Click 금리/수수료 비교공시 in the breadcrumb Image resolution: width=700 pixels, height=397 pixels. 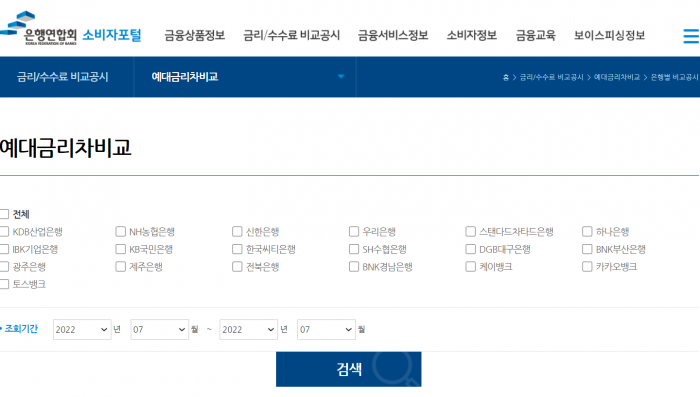551,77
